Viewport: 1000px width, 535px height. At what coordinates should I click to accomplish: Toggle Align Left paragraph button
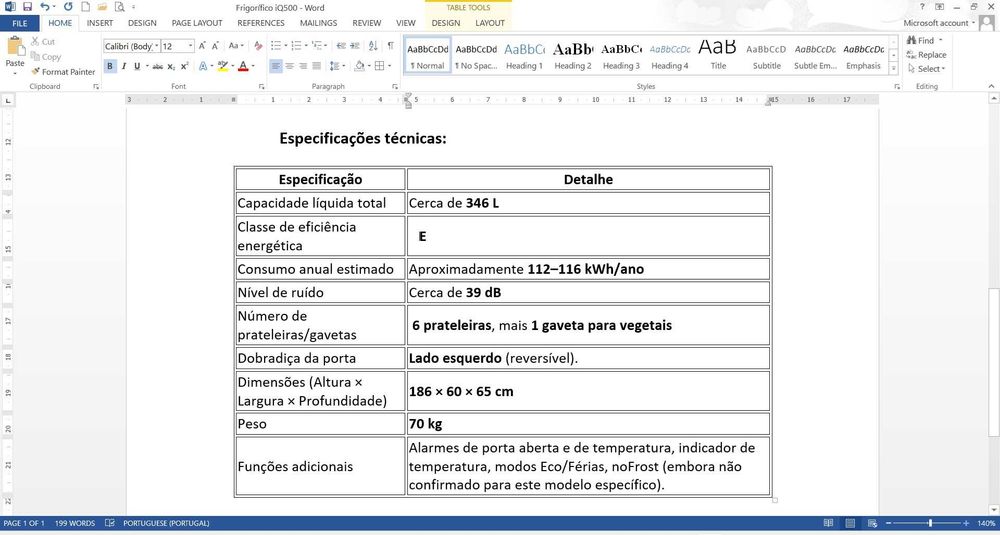(x=276, y=66)
